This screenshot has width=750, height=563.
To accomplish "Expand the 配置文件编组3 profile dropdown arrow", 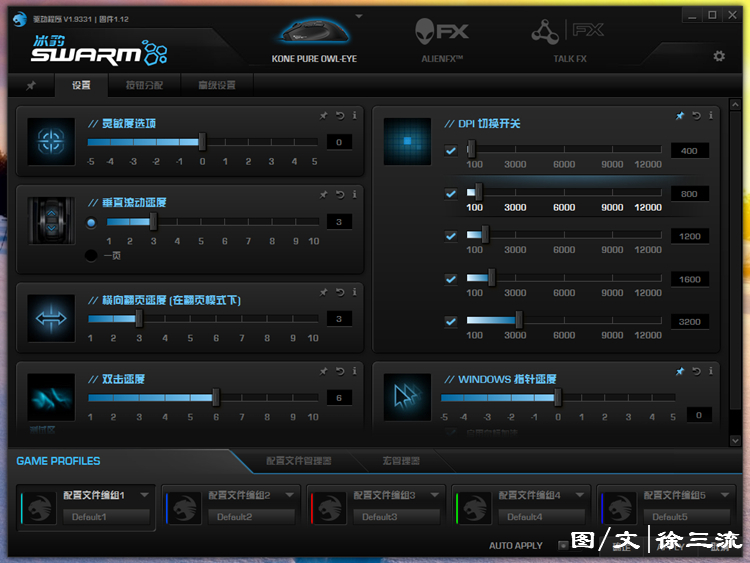I will [435, 495].
